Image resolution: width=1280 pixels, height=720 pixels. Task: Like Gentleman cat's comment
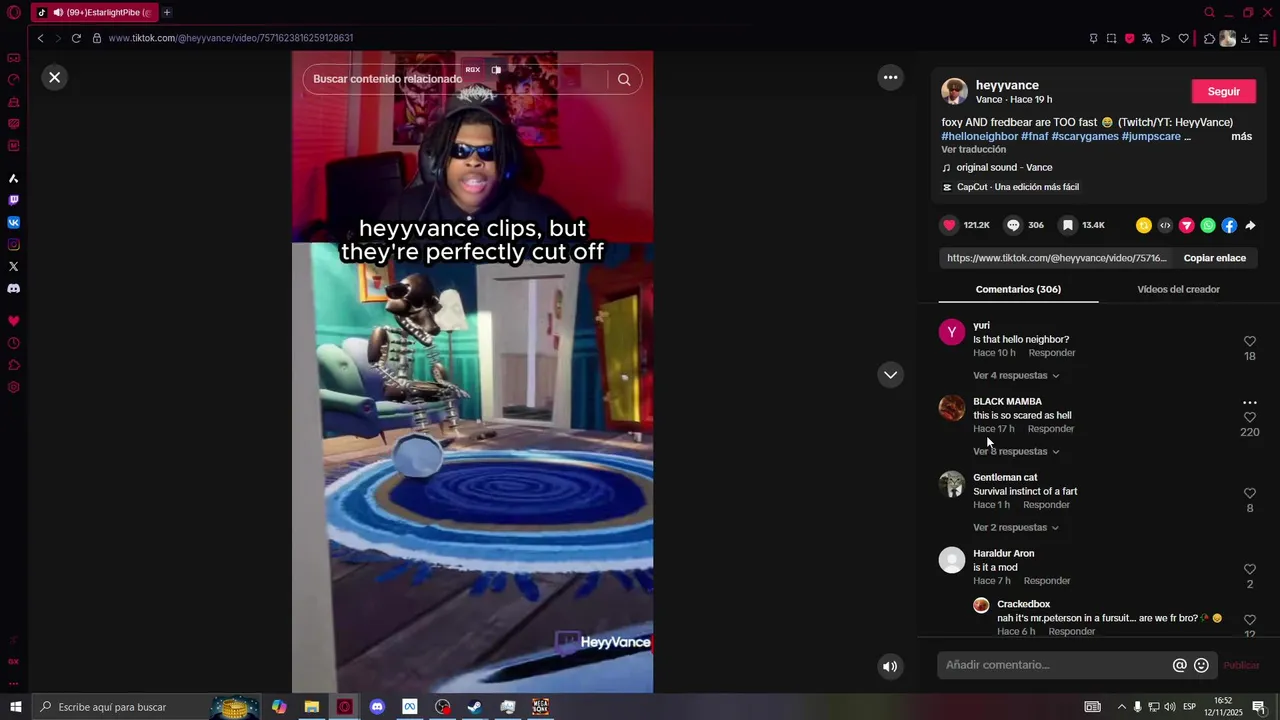(x=1249, y=494)
